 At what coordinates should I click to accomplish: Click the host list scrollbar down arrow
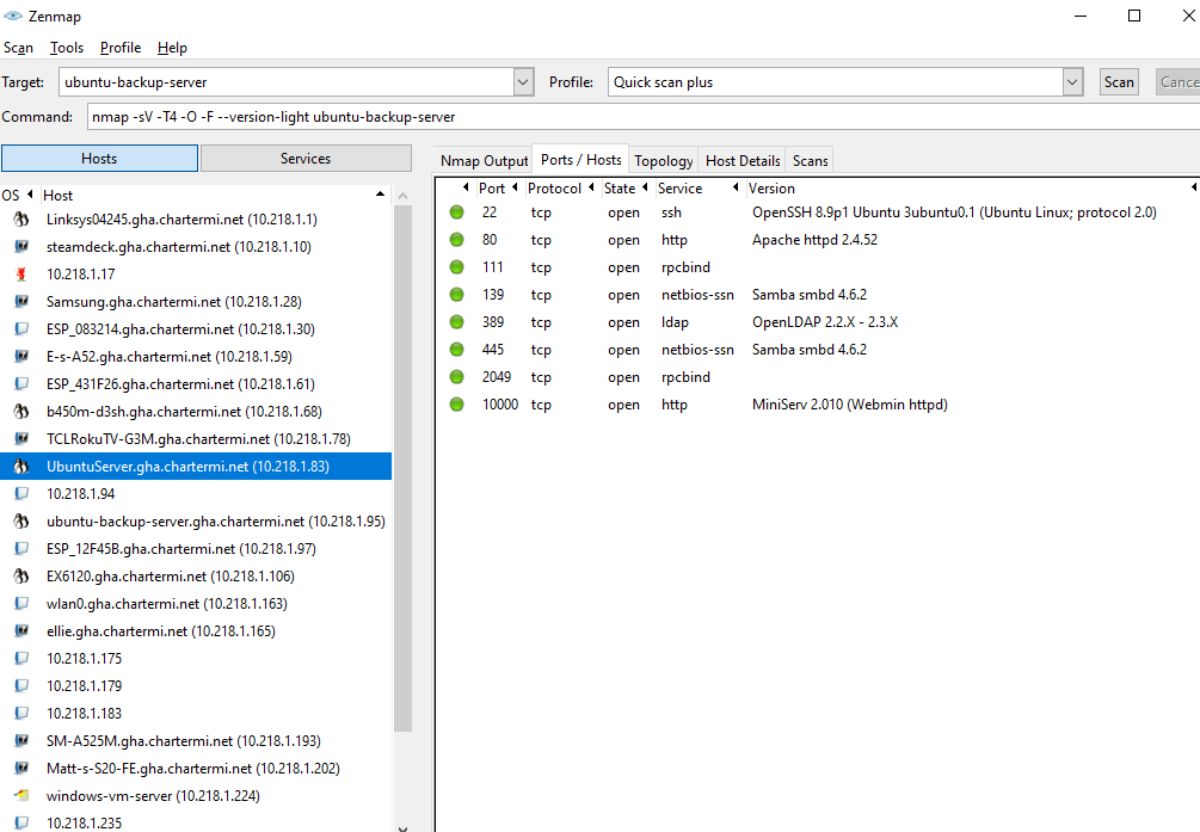402,827
